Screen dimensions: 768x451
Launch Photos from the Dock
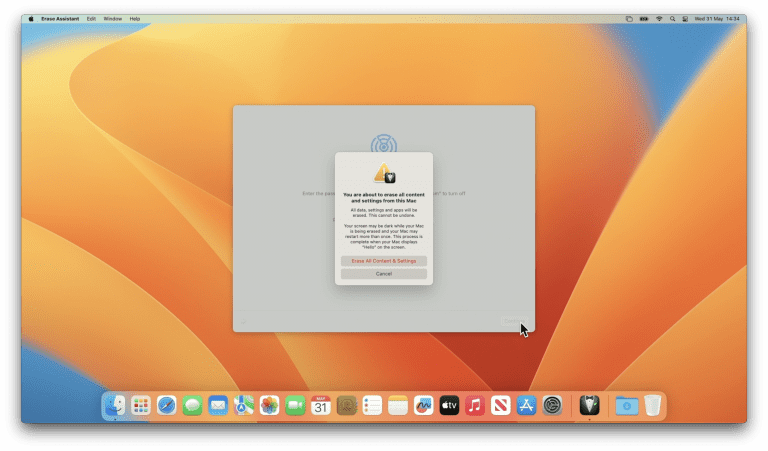[269, 405]
